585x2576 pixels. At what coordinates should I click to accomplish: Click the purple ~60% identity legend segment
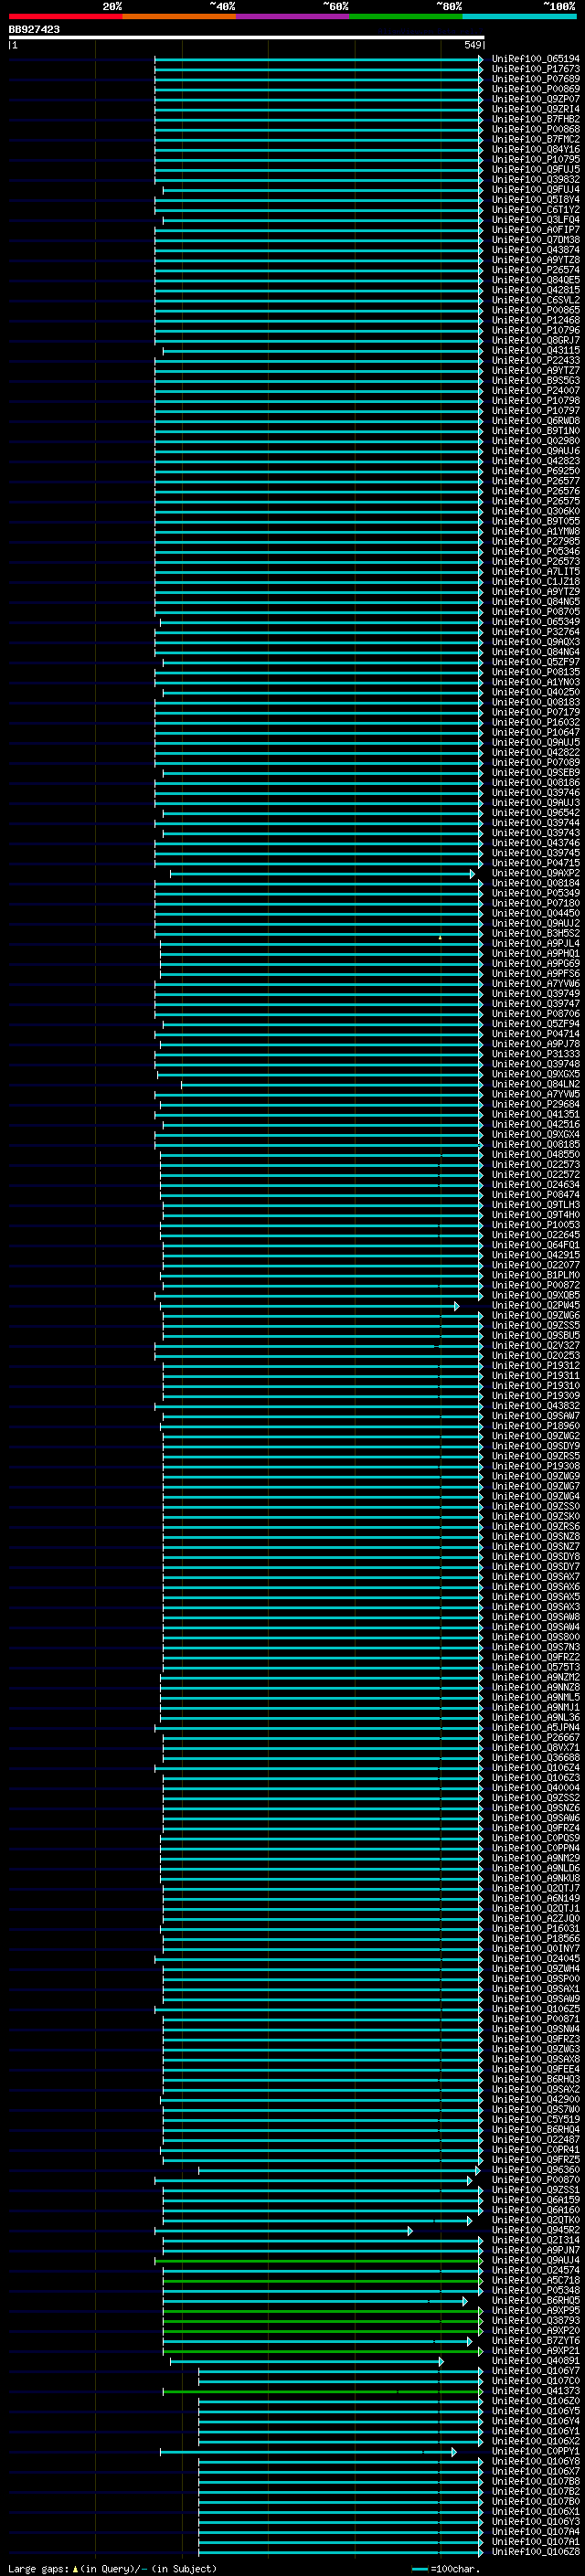pos(292,16)
